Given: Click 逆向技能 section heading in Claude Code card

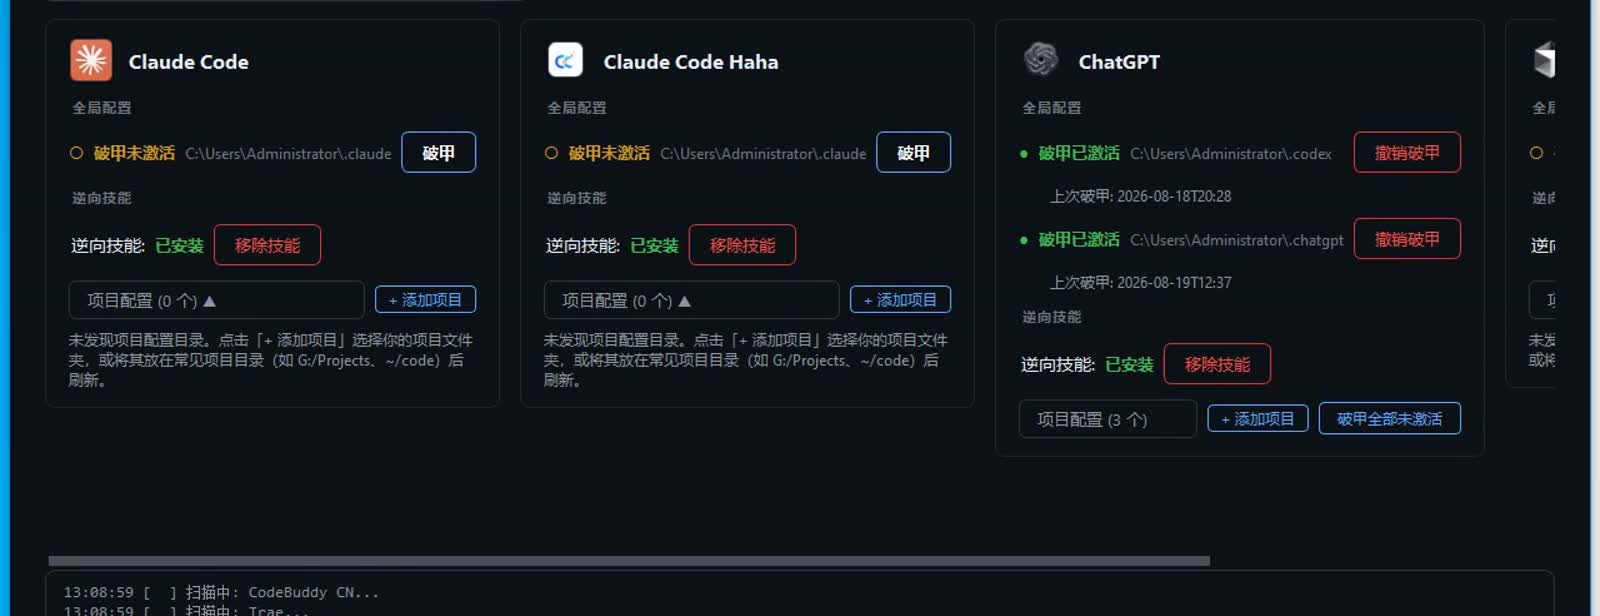Looking at the screenshot, I should point(101,198).
